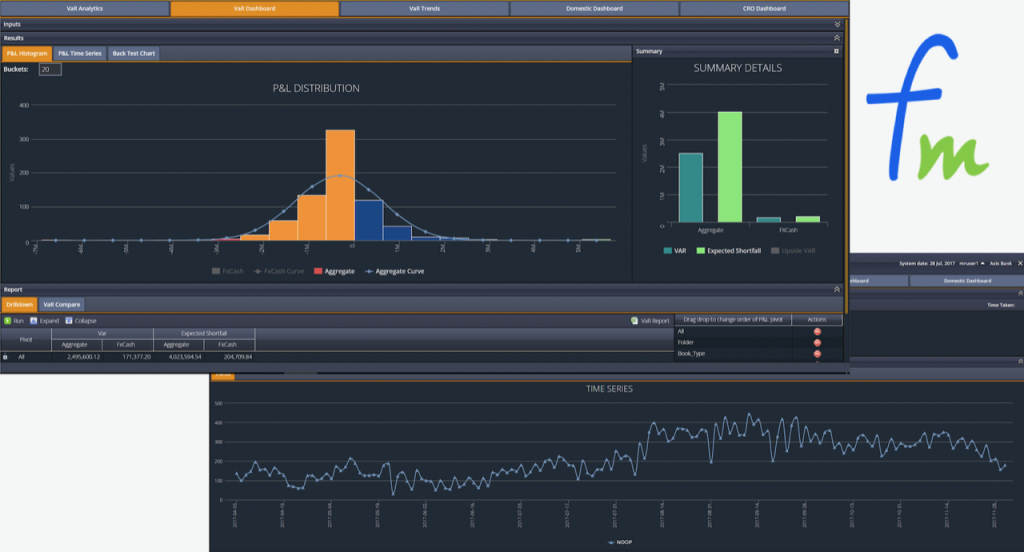Screen dimensions: 1024x552
Task: Click the Expand icon in report toolbar
Action: click(33, 321)
